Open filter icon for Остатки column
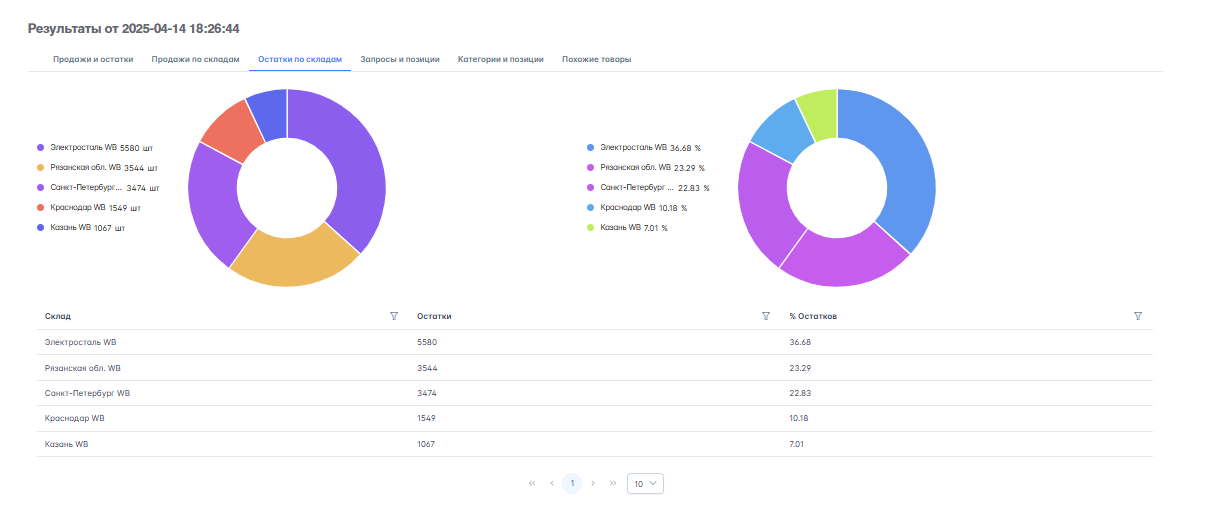This screenshot has height=524, width=1210. click(765, 316)
